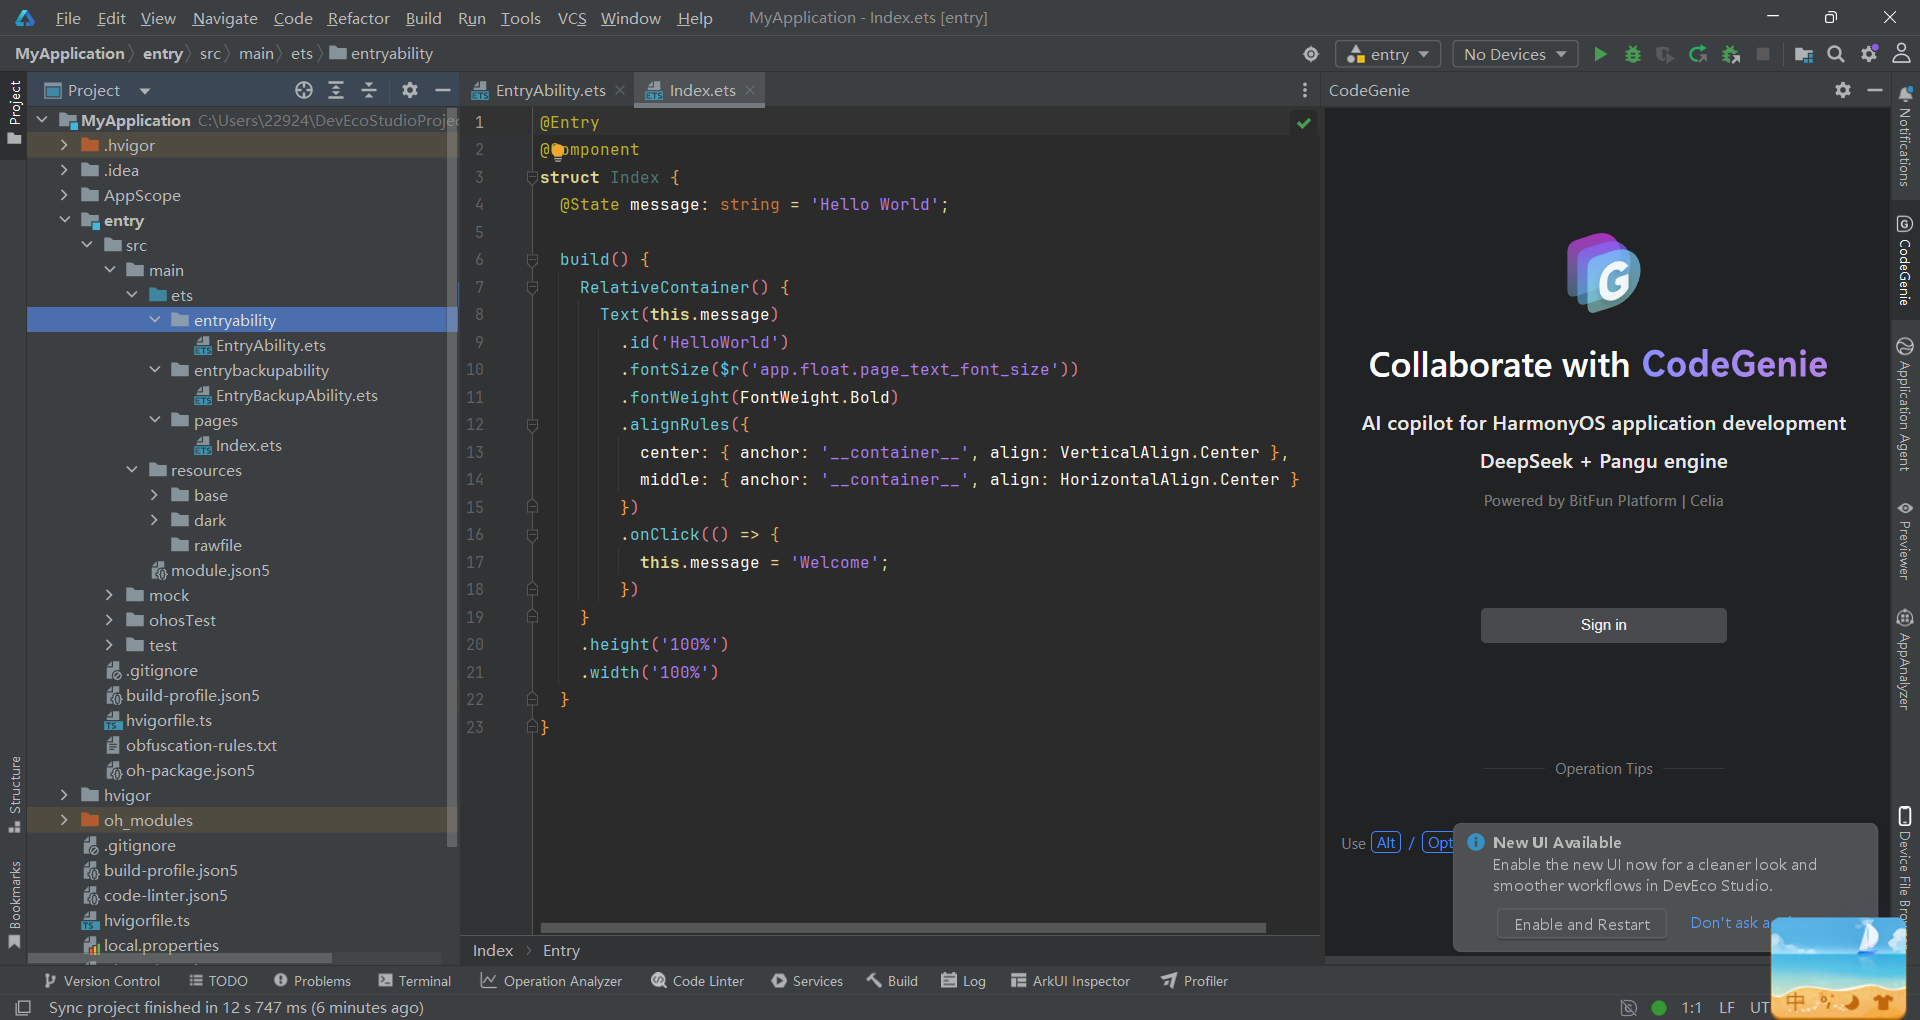Toggle the Project stripe button on left edge
This screenshot has width=1920, height=1020.
click(14, 112)
